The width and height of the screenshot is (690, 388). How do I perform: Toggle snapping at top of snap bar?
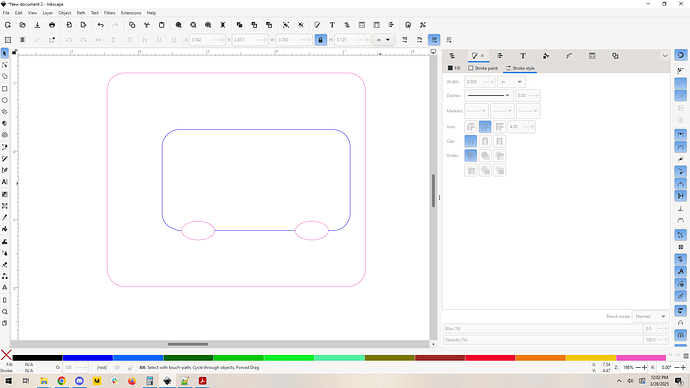[681, 55]
